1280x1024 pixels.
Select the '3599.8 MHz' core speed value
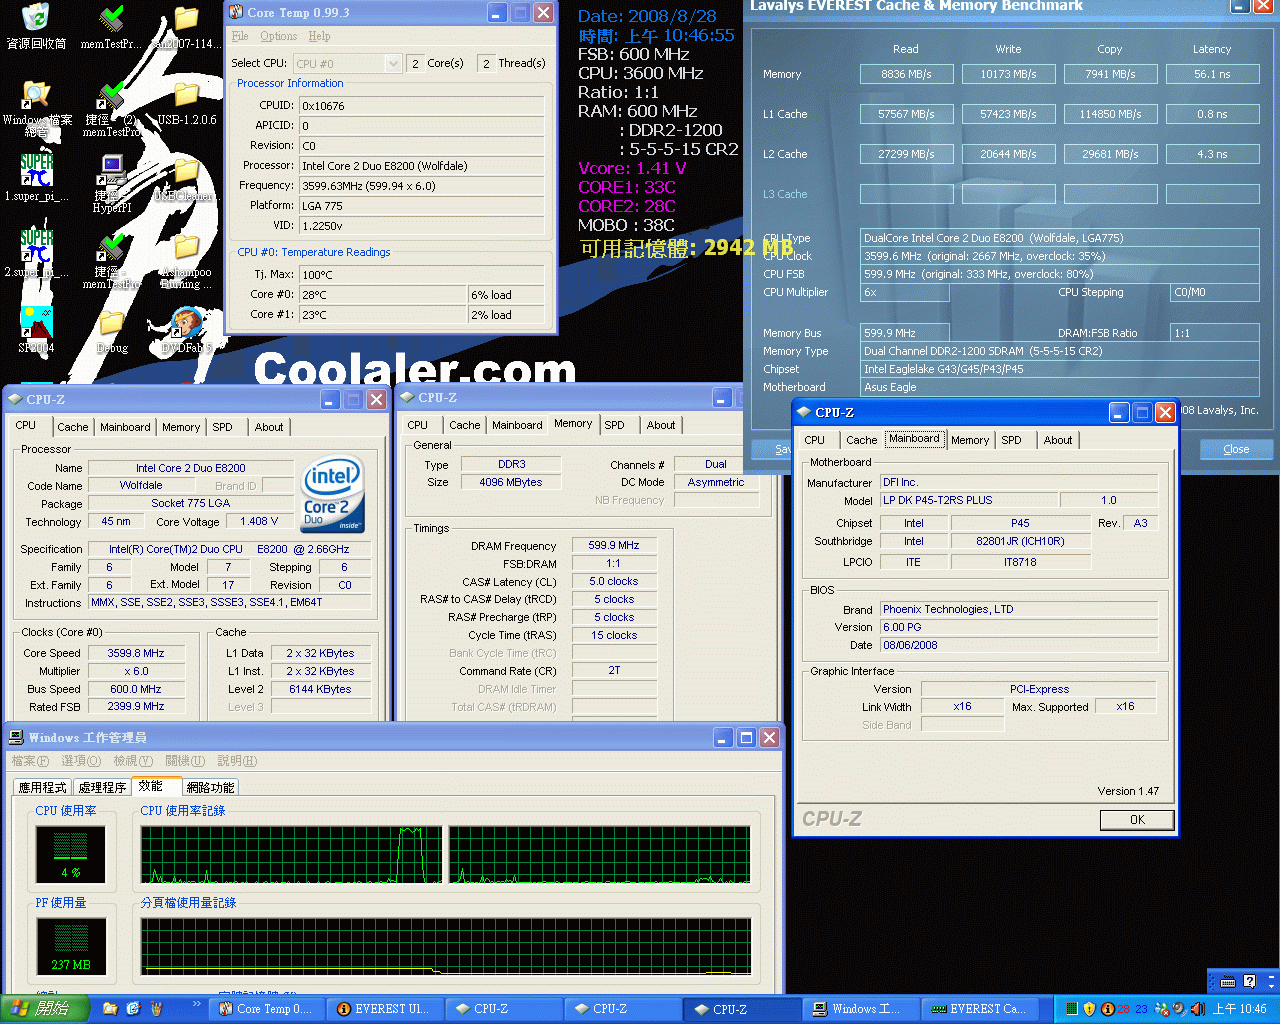(x=136, y=653)
